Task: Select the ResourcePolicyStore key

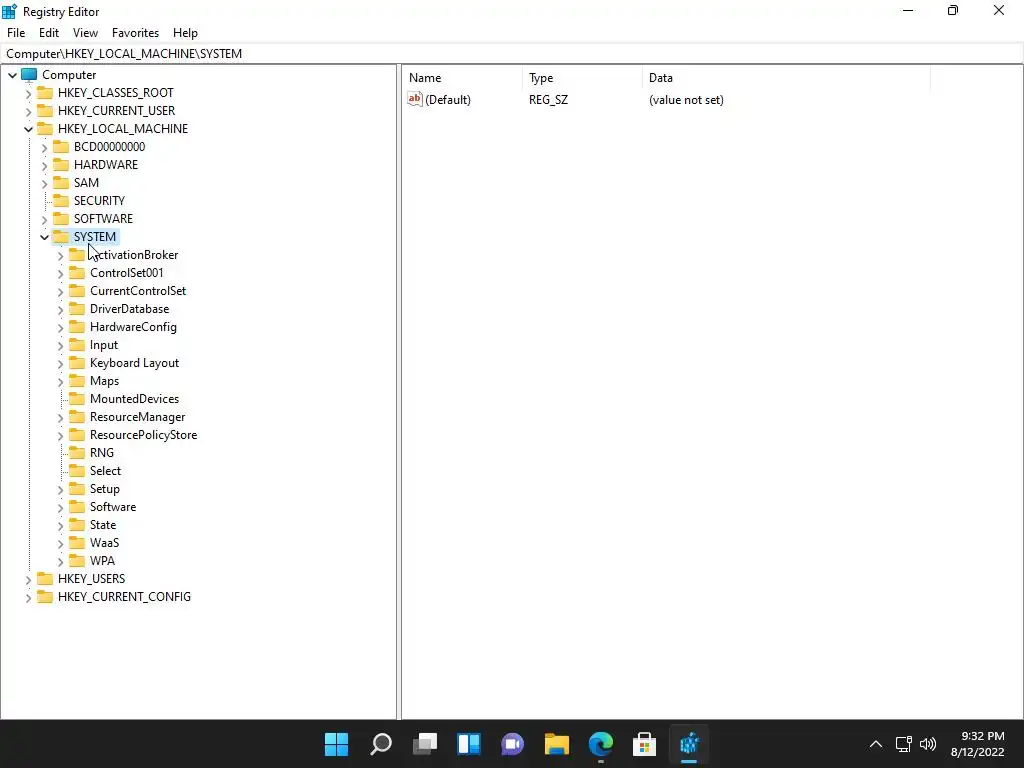Action: tap(144, 435)
